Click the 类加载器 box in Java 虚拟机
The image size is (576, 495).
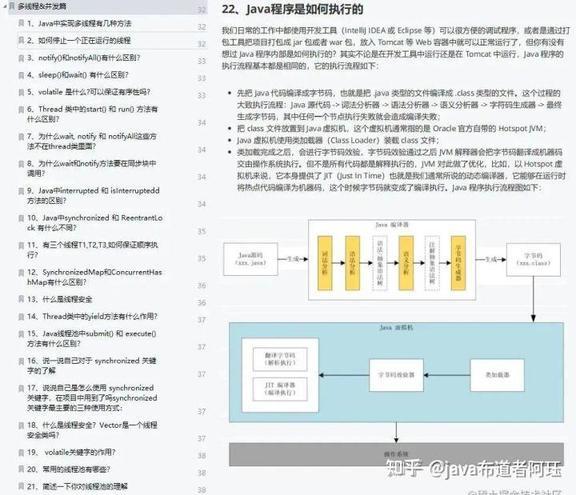click(497, 375)
